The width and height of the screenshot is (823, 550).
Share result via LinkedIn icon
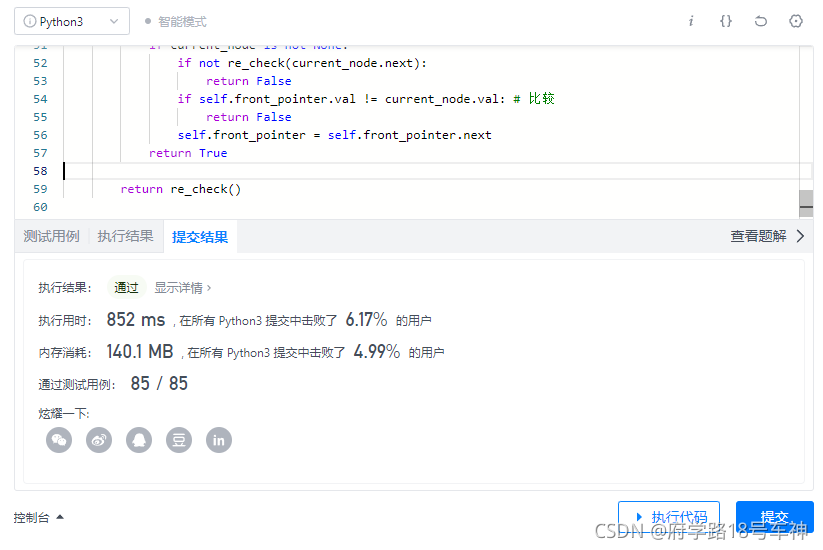pos(219,440)
